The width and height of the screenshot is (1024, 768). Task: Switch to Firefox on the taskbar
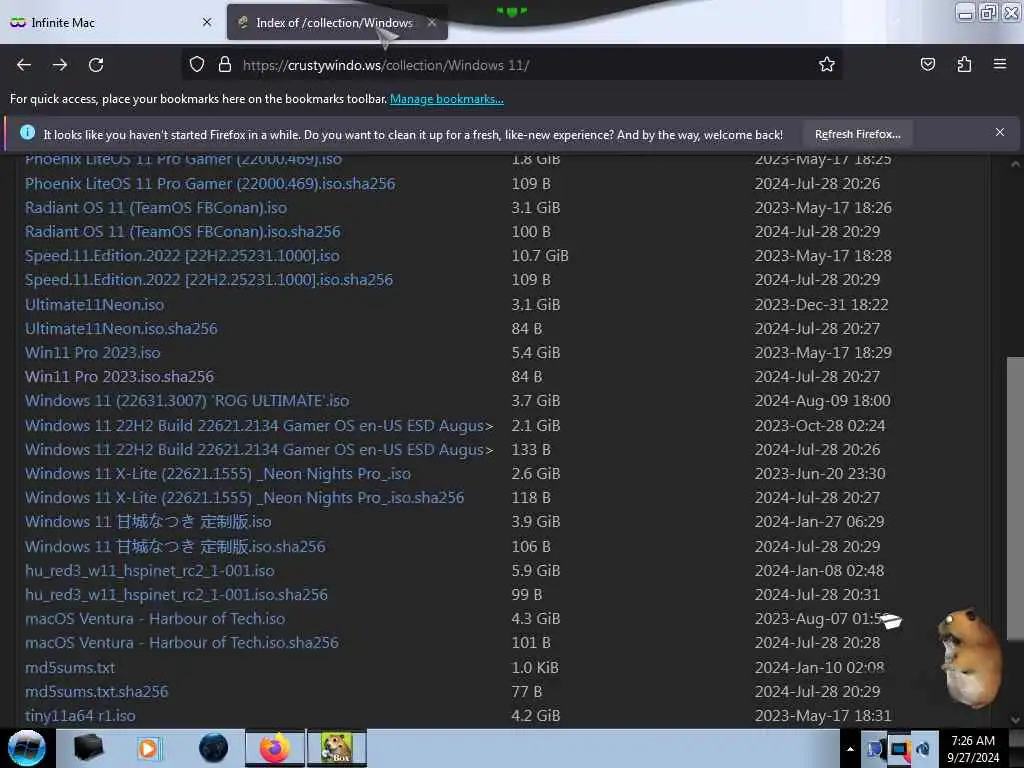(x=275, y=748)
